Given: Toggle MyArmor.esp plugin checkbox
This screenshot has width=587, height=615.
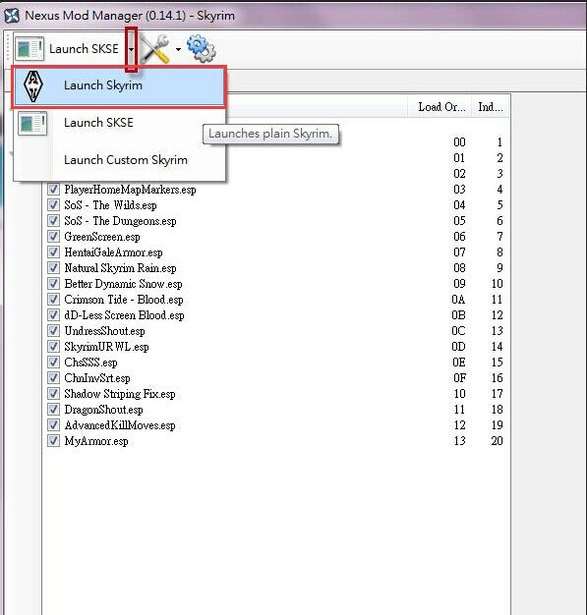Looking at the screenshot, I should pos(53,441).
